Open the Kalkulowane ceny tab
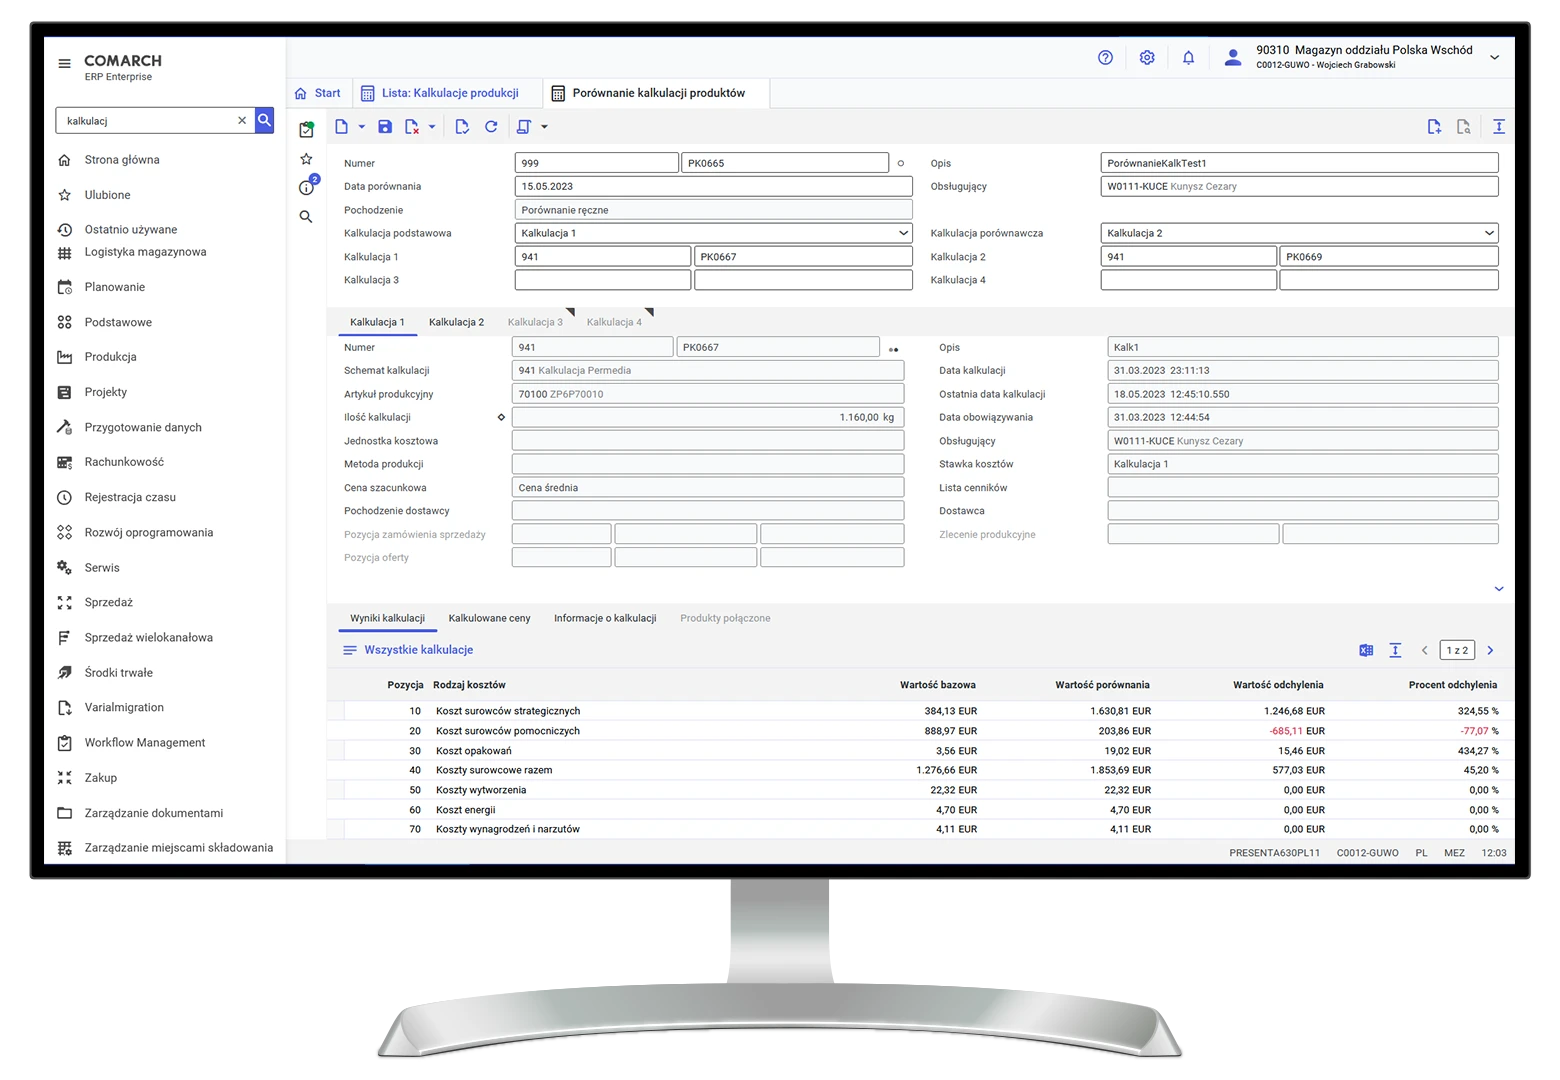1560x1080 pixels. point(489,618)
